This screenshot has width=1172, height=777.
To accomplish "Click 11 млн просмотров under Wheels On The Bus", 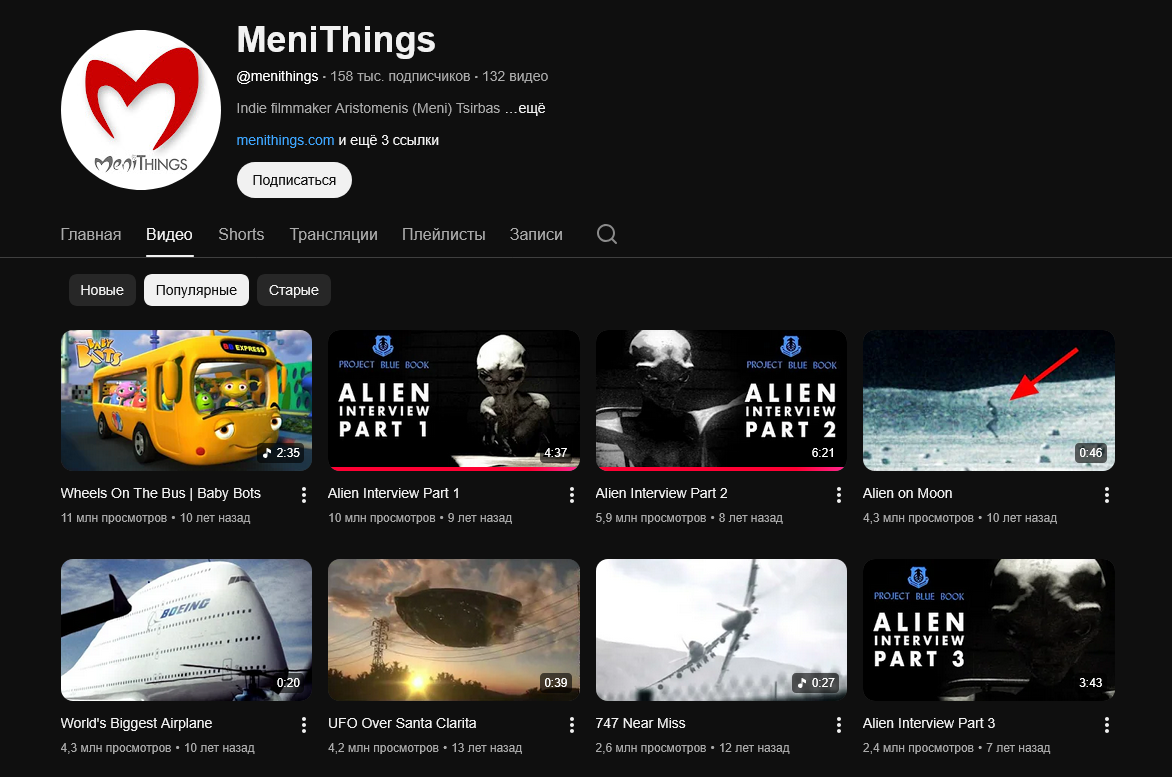I will (x=114, y=518).
